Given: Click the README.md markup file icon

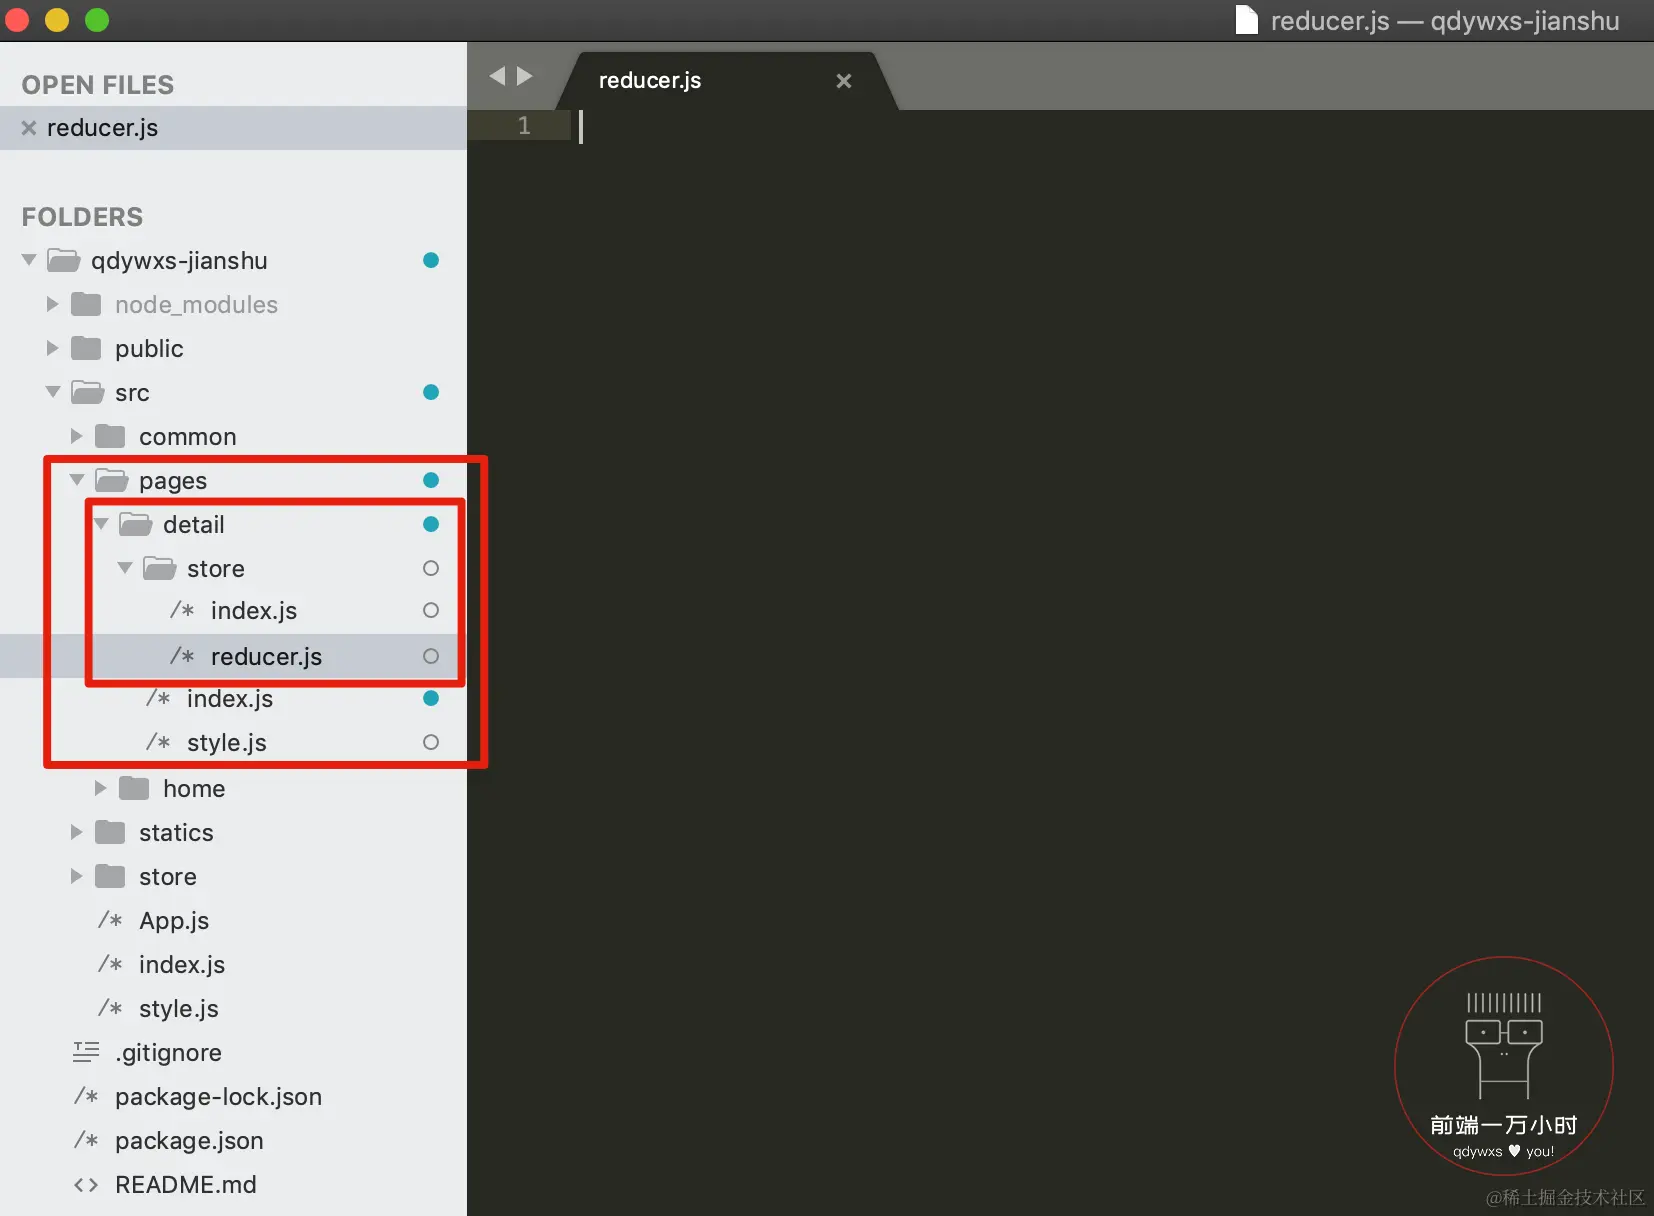Looking at the screenshot, I should coord(86,1185).
